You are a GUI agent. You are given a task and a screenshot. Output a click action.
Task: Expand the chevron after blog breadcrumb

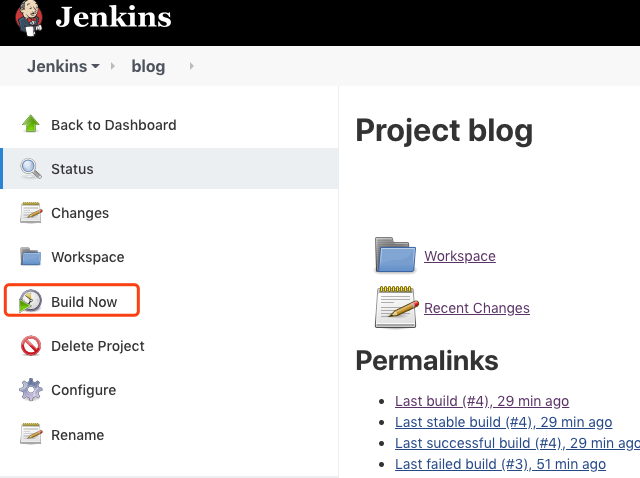coord(192,66)
